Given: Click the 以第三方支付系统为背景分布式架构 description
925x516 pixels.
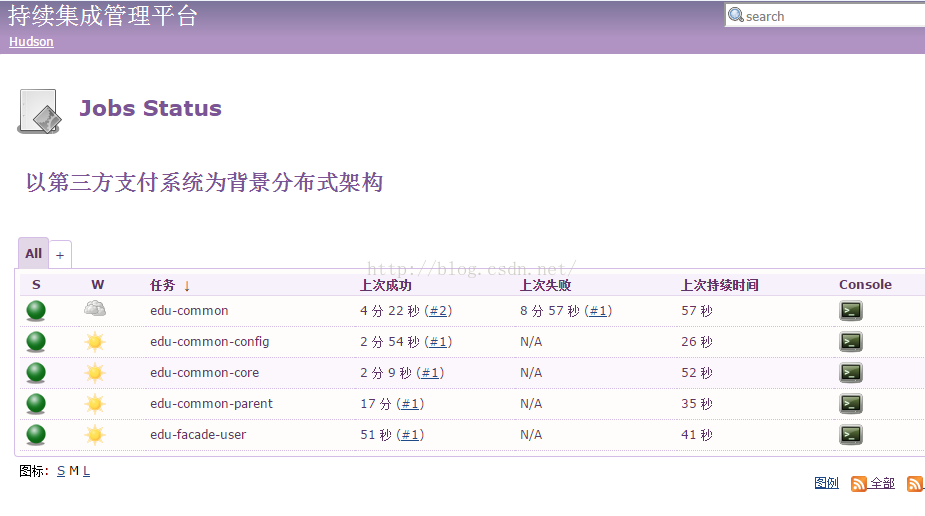Looking at the screenshot, I should [x=204, y=182].
